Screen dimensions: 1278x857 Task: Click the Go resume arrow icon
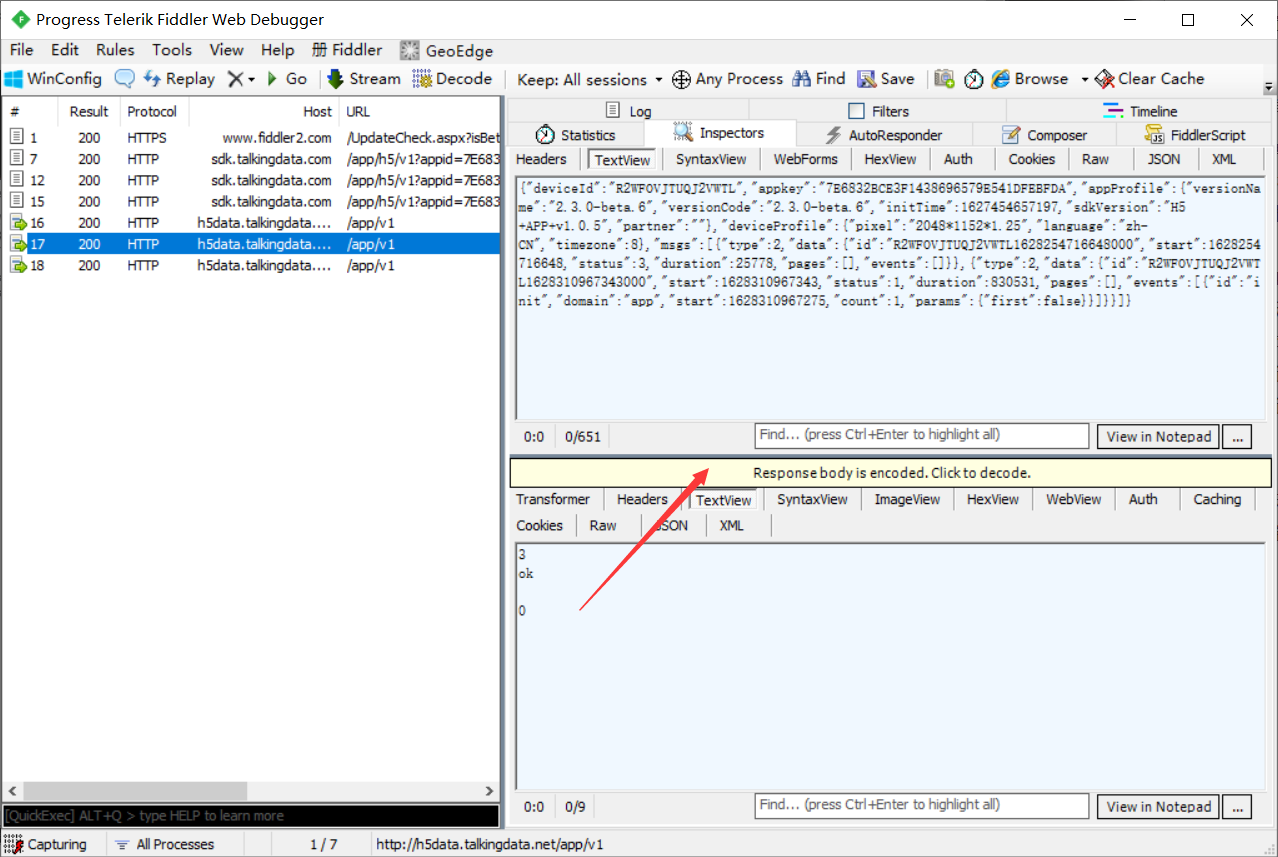click(x=272, y=79)
